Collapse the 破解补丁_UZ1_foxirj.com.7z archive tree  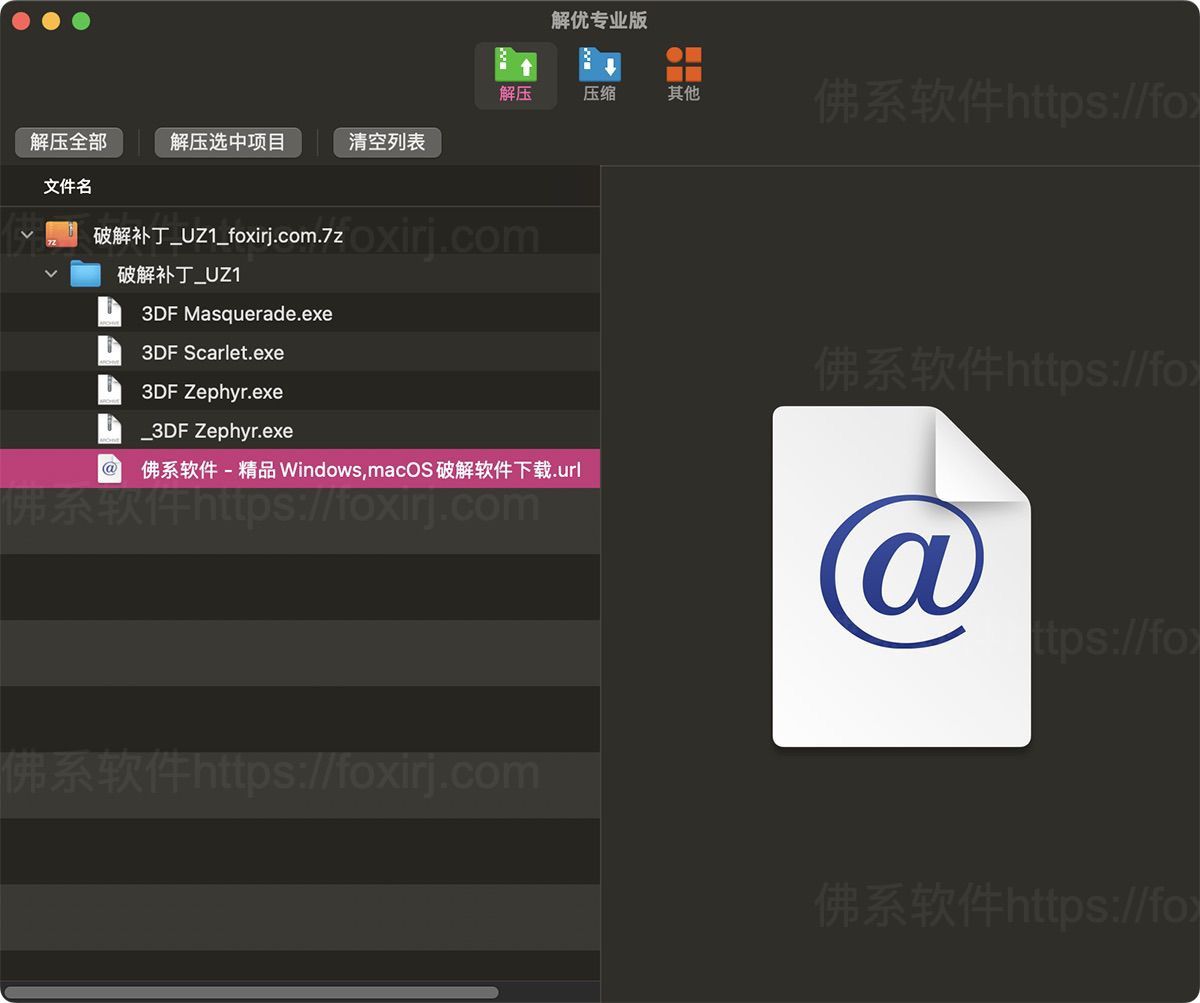pyautogui.click(x=27, y=236)
